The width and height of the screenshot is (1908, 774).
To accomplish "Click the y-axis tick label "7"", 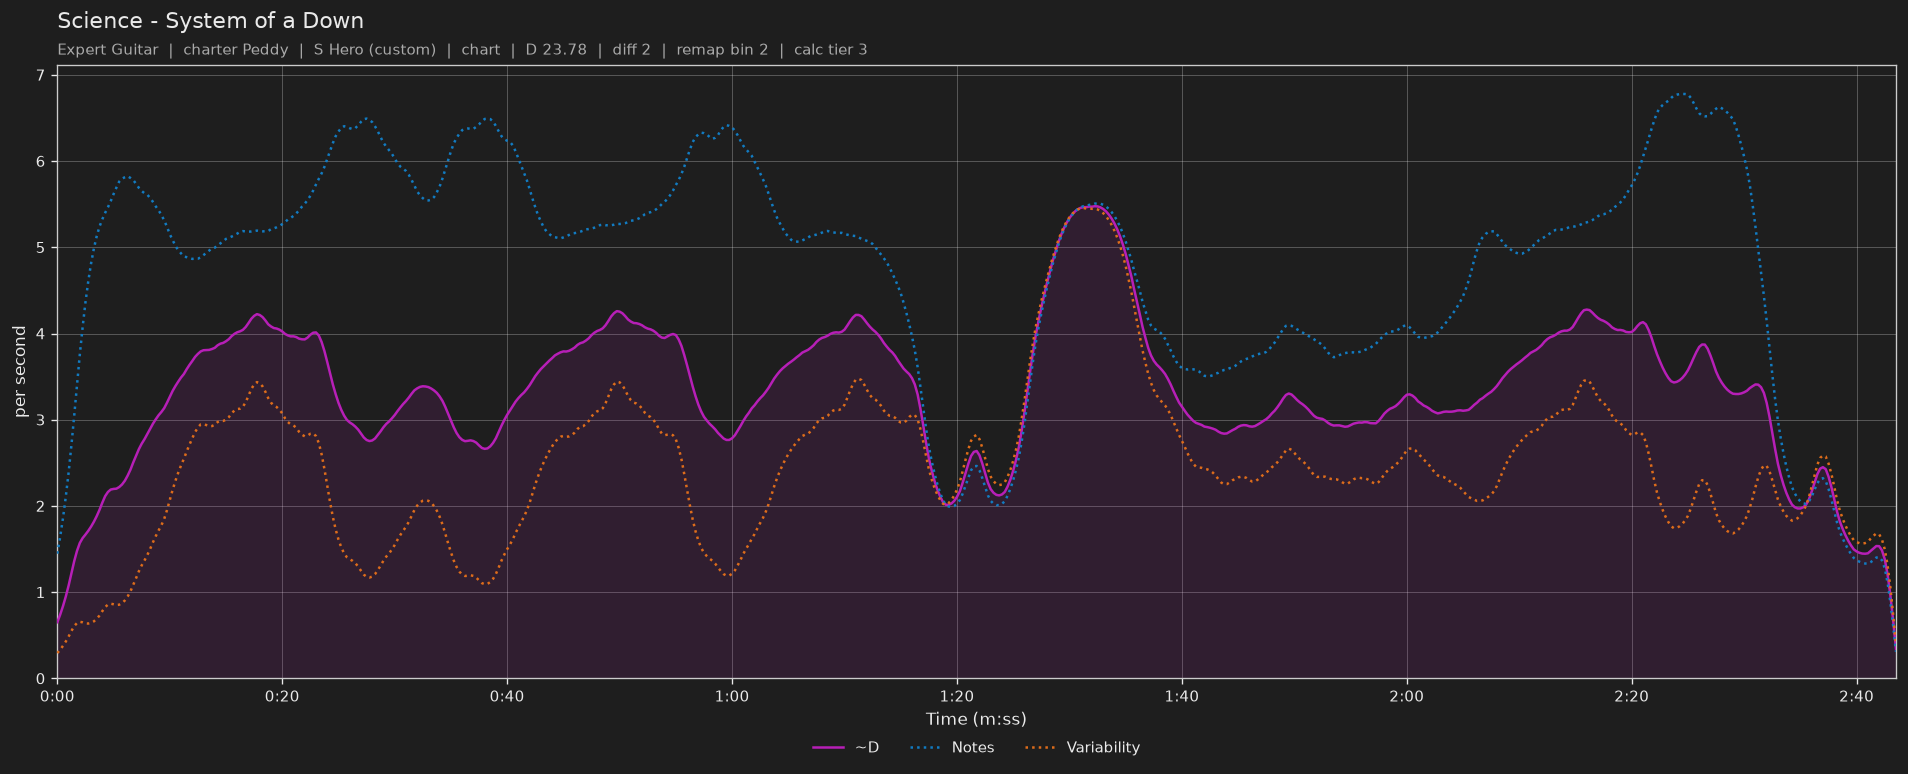I will tap(41, 75).
